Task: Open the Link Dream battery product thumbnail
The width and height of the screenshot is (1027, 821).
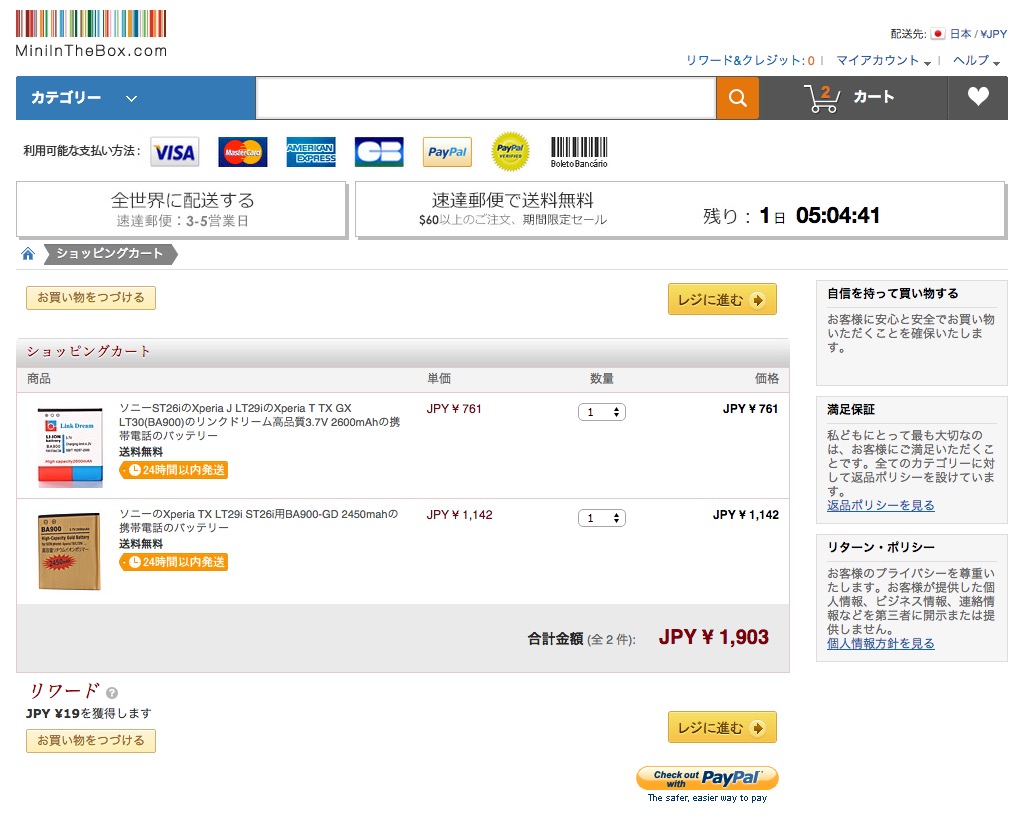Action: click(70, 447)
